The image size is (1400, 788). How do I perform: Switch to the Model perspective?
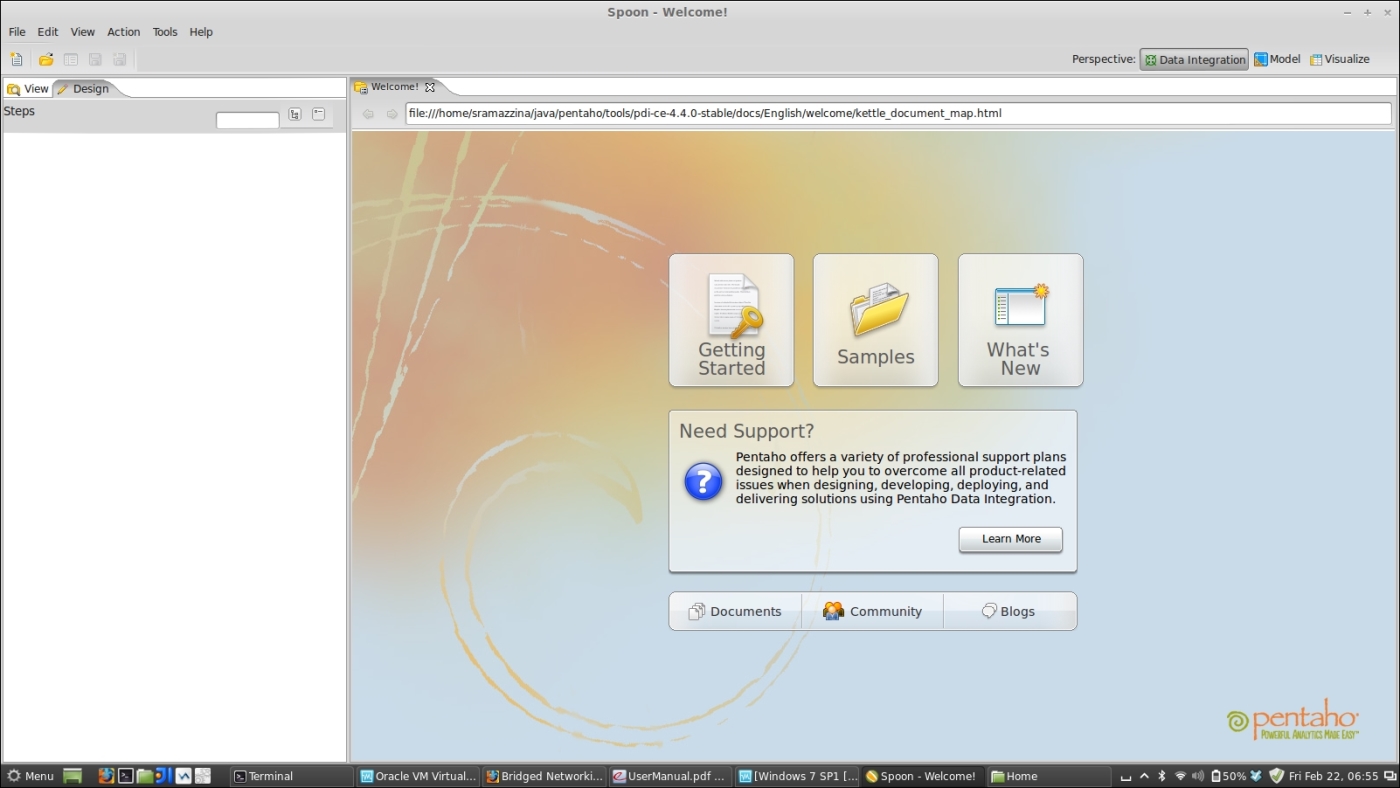coord(1277,59)
